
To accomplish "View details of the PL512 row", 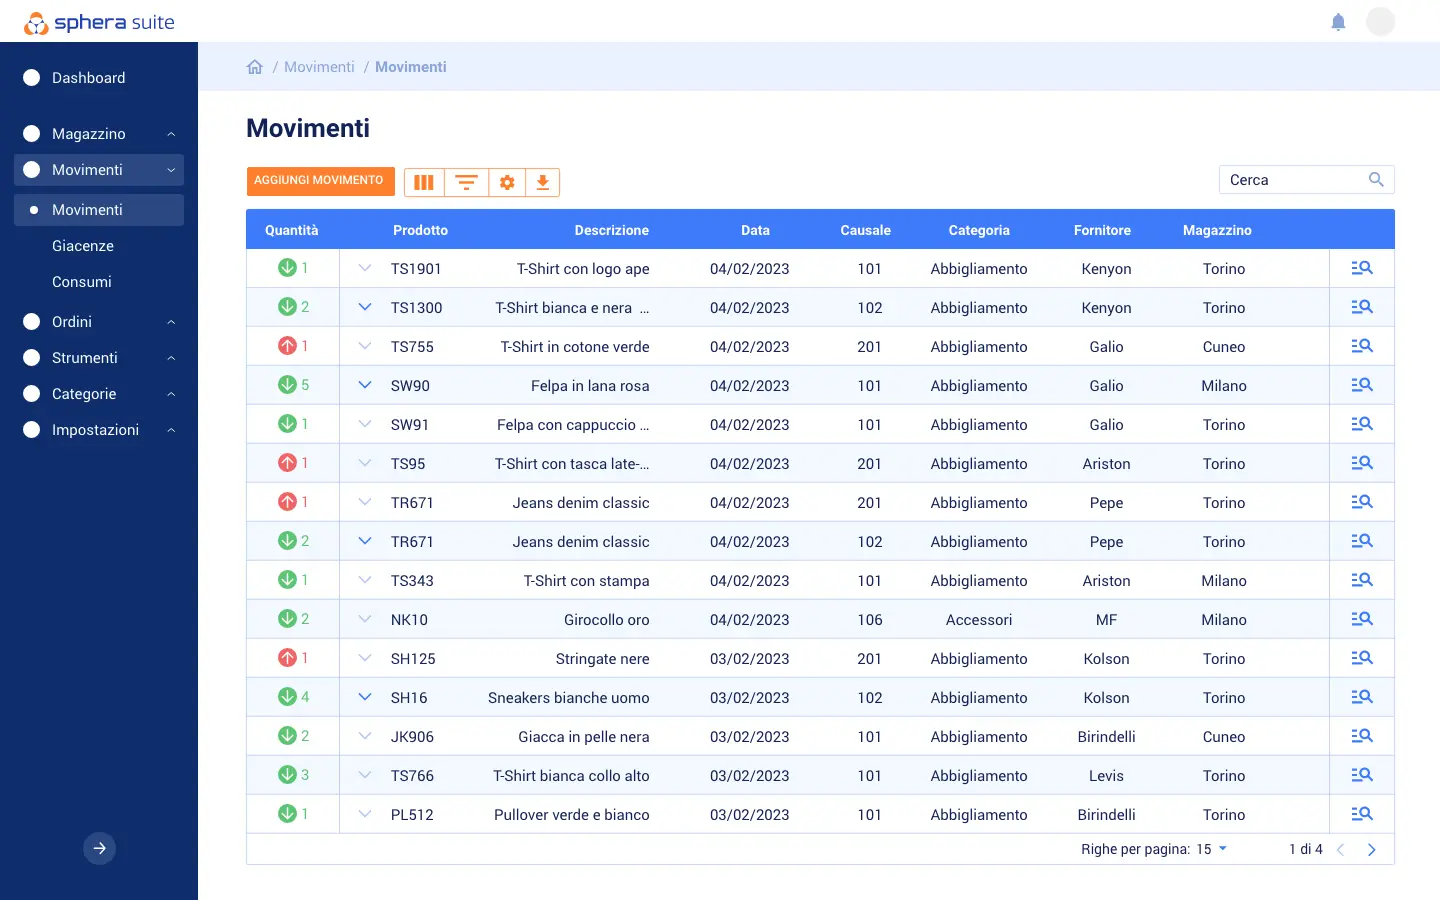I will pyautogui.click(x=1362, y=814).
